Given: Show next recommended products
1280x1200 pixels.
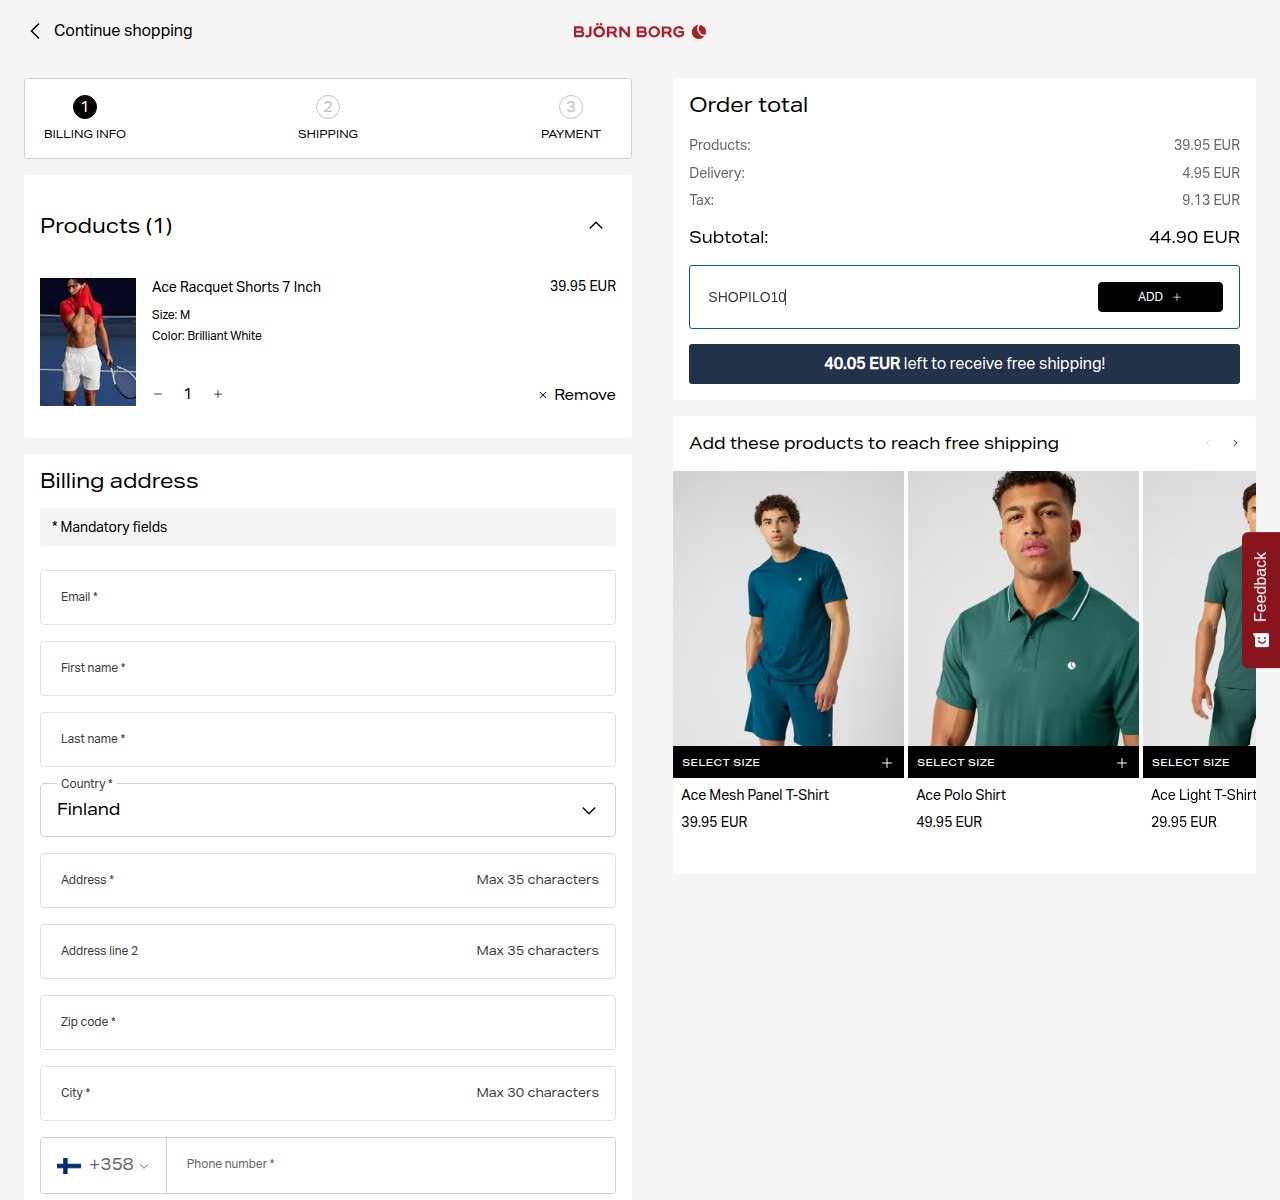Looking at the screenshot, I should pyautogui.click(x=1235, y=443).
